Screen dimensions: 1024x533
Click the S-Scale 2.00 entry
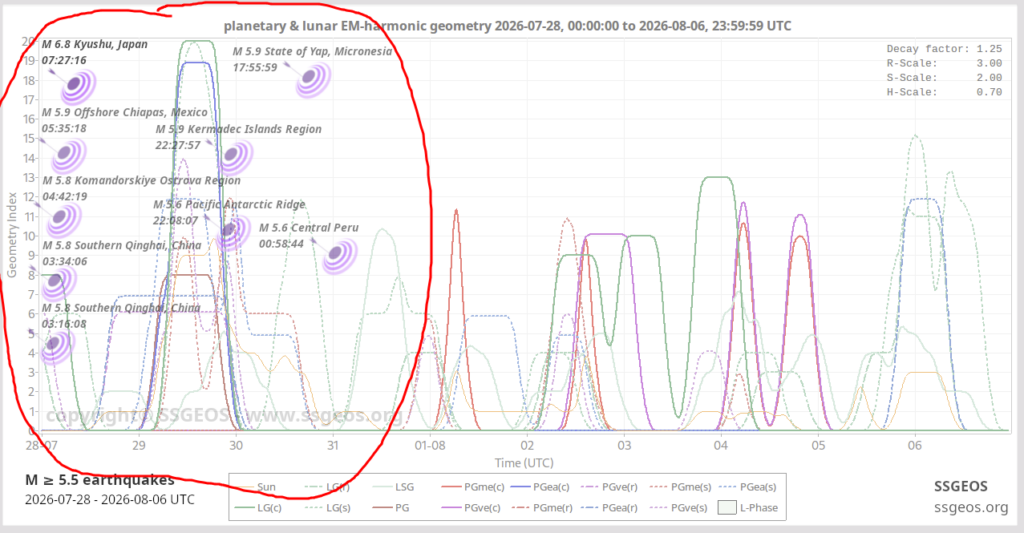click(944, 78)
